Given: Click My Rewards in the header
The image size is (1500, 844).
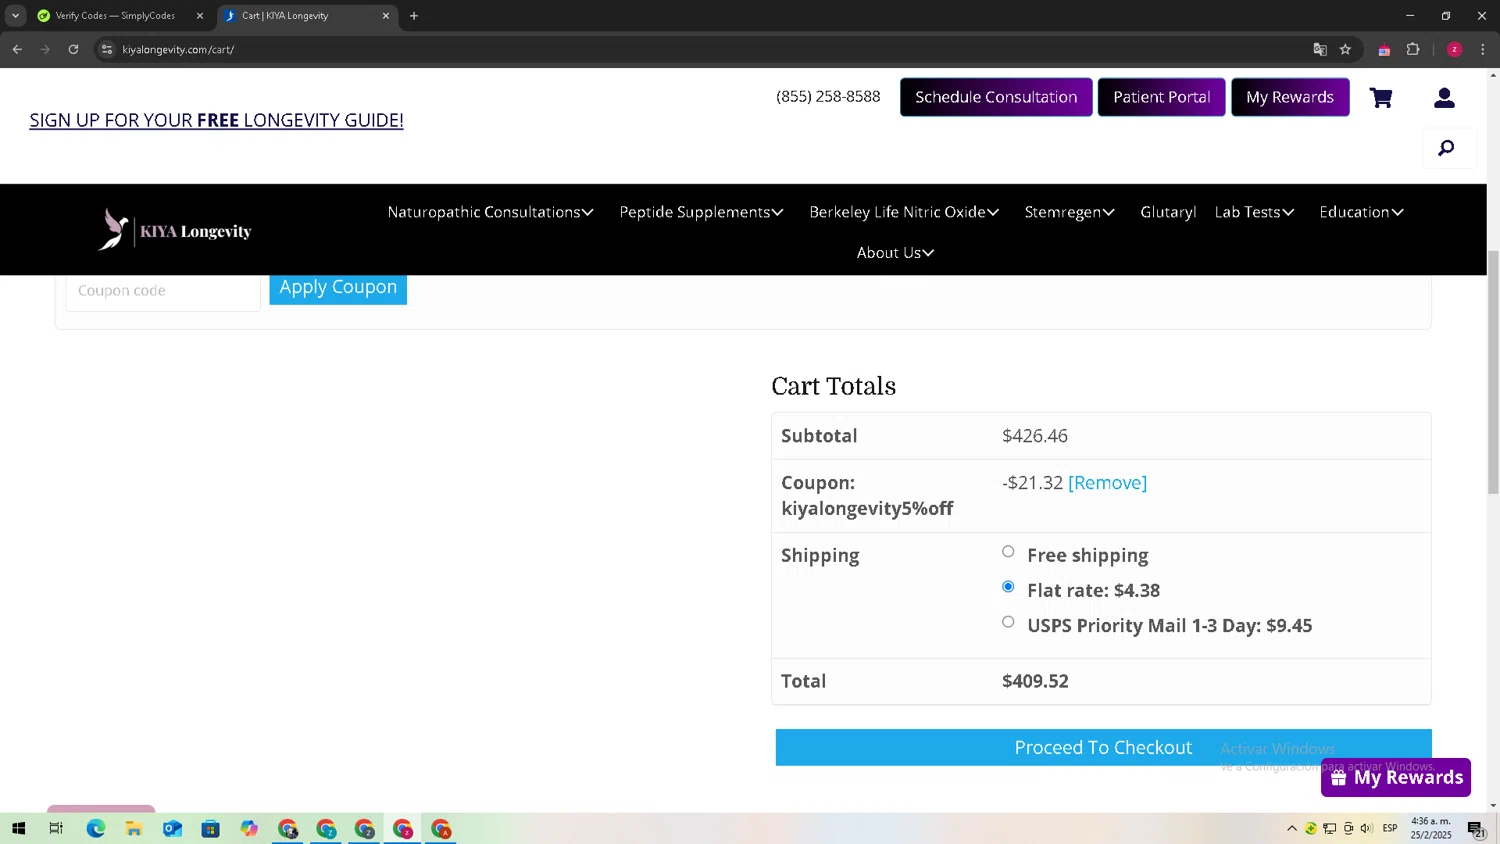Looking at the screenshot, I should pyautogui.click(x=1290, y=97).
